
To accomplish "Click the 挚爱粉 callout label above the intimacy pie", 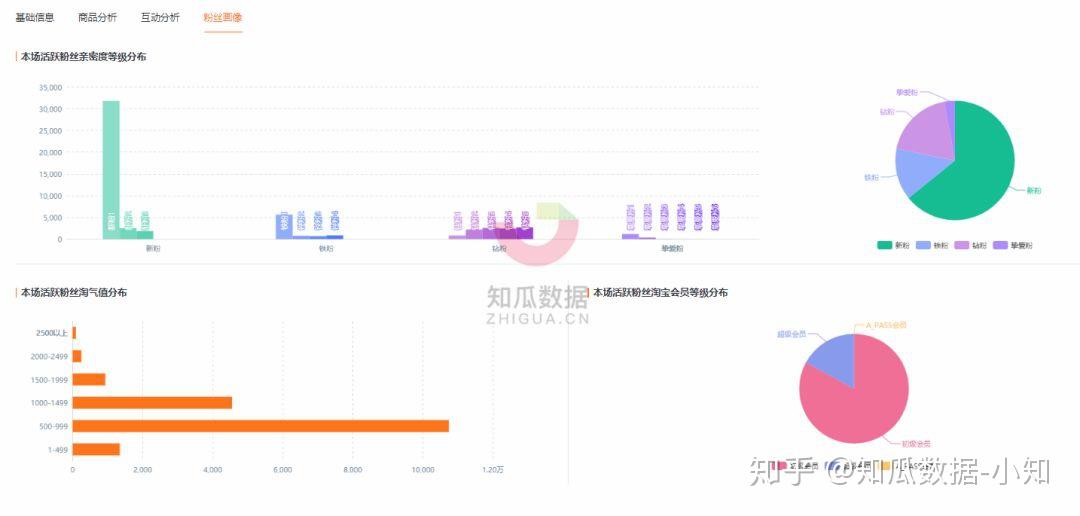I will pyautogui.click(x=906, y=92).
